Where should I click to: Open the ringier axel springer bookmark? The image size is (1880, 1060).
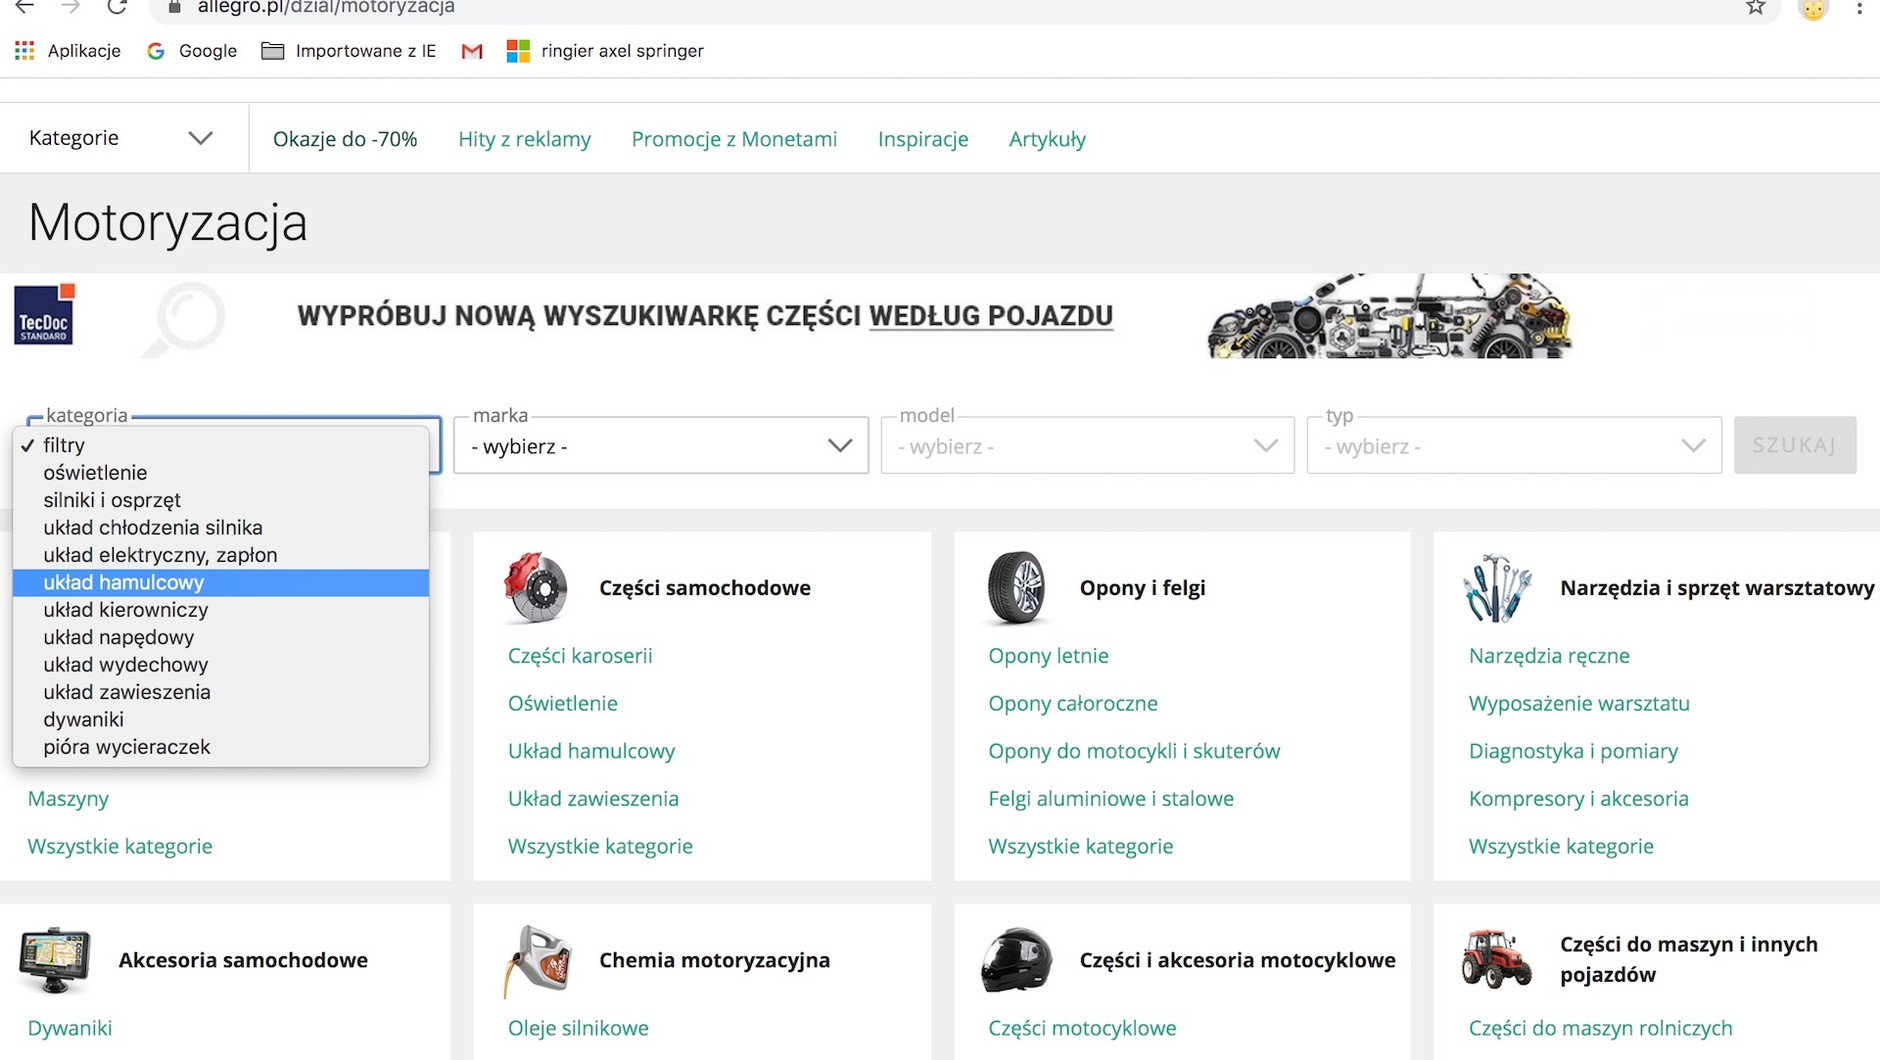[605, 51]
